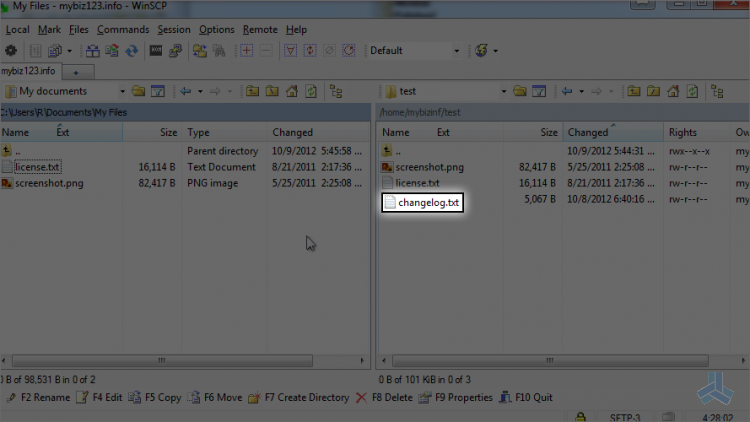Open the Mark menu
Image resolution: width=750 pixels, height=422 pixels.
click(49, 30)
